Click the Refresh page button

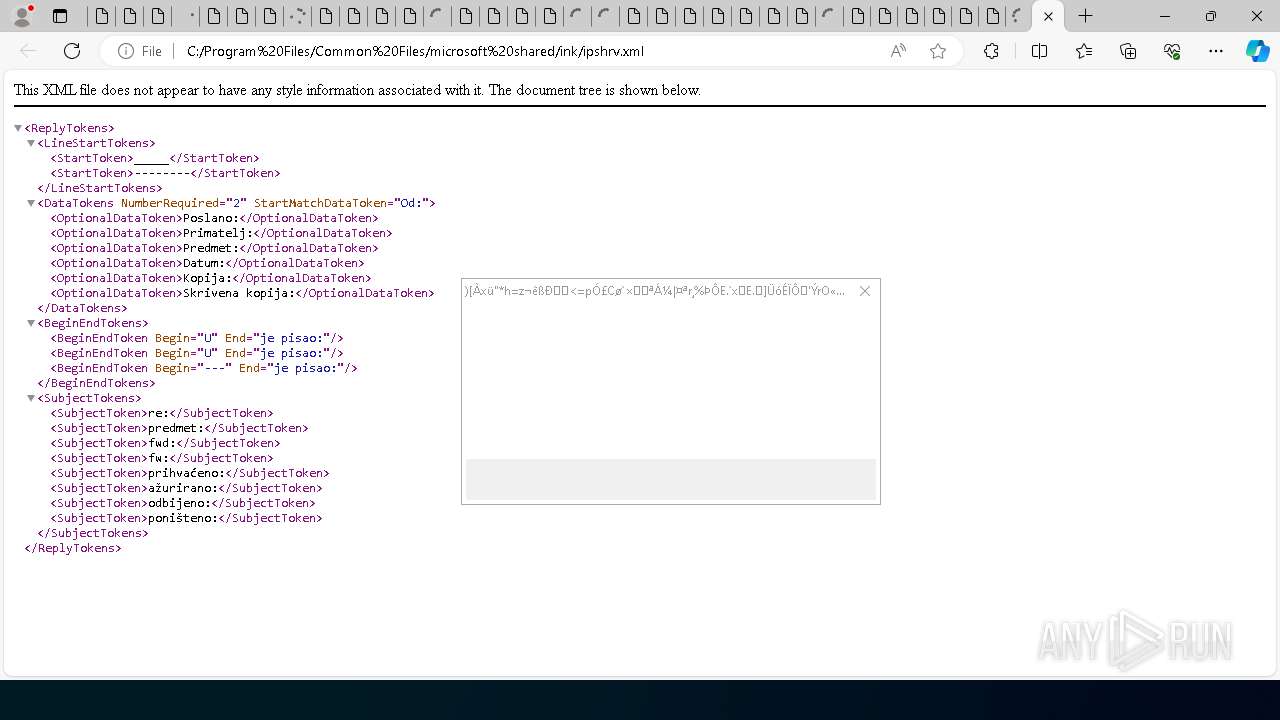click(72, 51)
